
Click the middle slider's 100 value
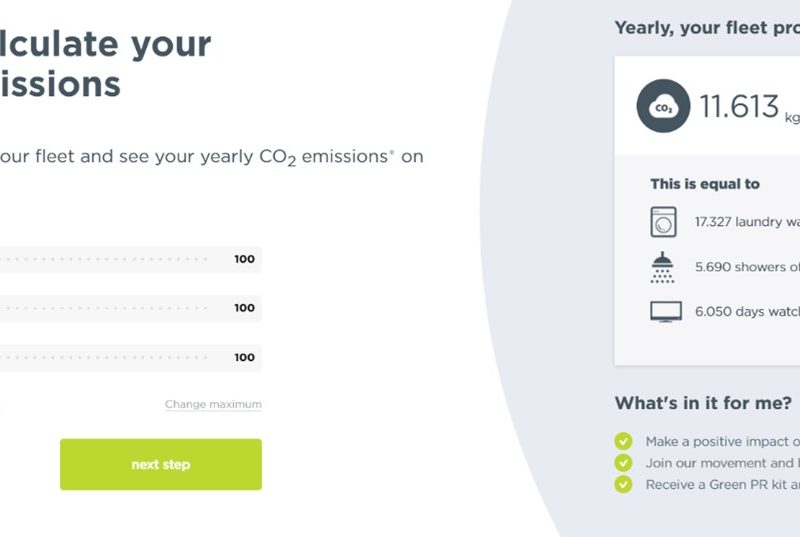point(244,308)
